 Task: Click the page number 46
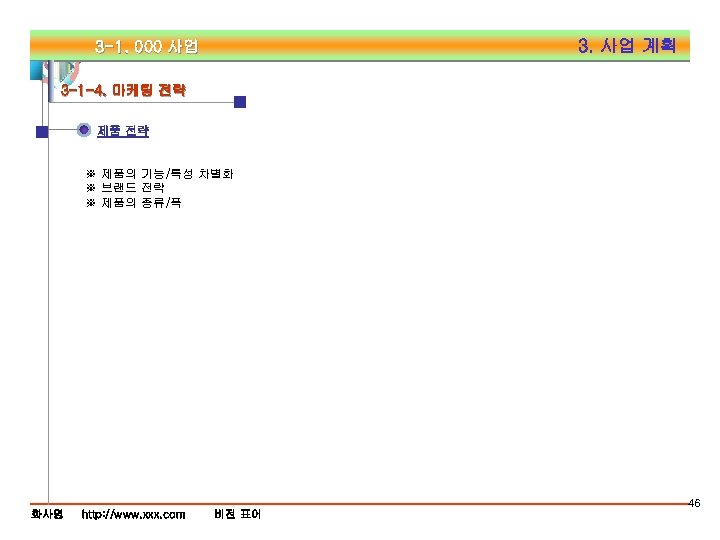[694, 503]
